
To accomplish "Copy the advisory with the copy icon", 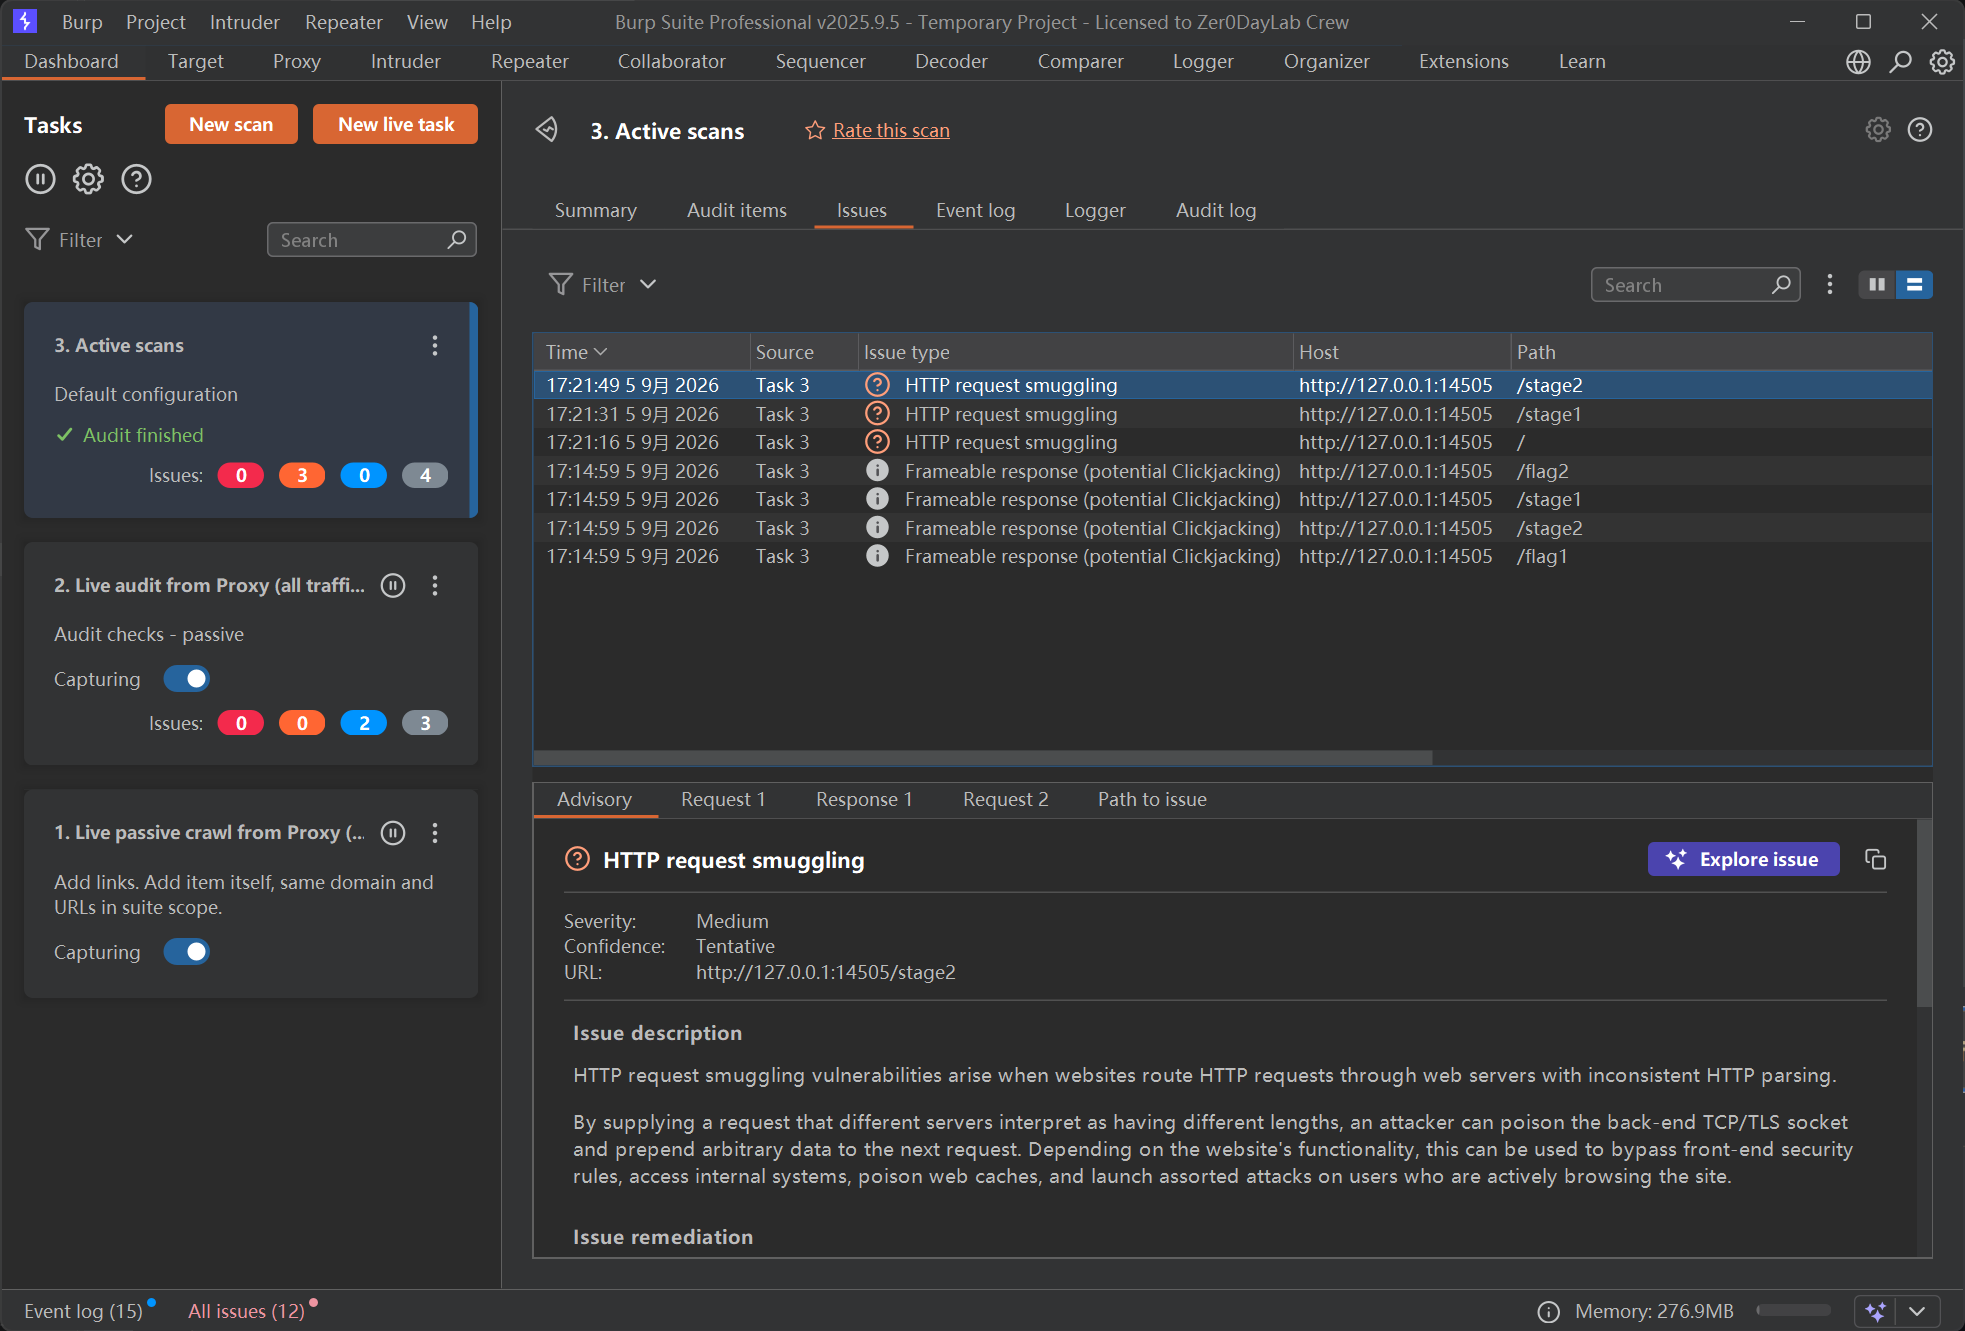I will pyautogui.click(x=1876, y=859).
